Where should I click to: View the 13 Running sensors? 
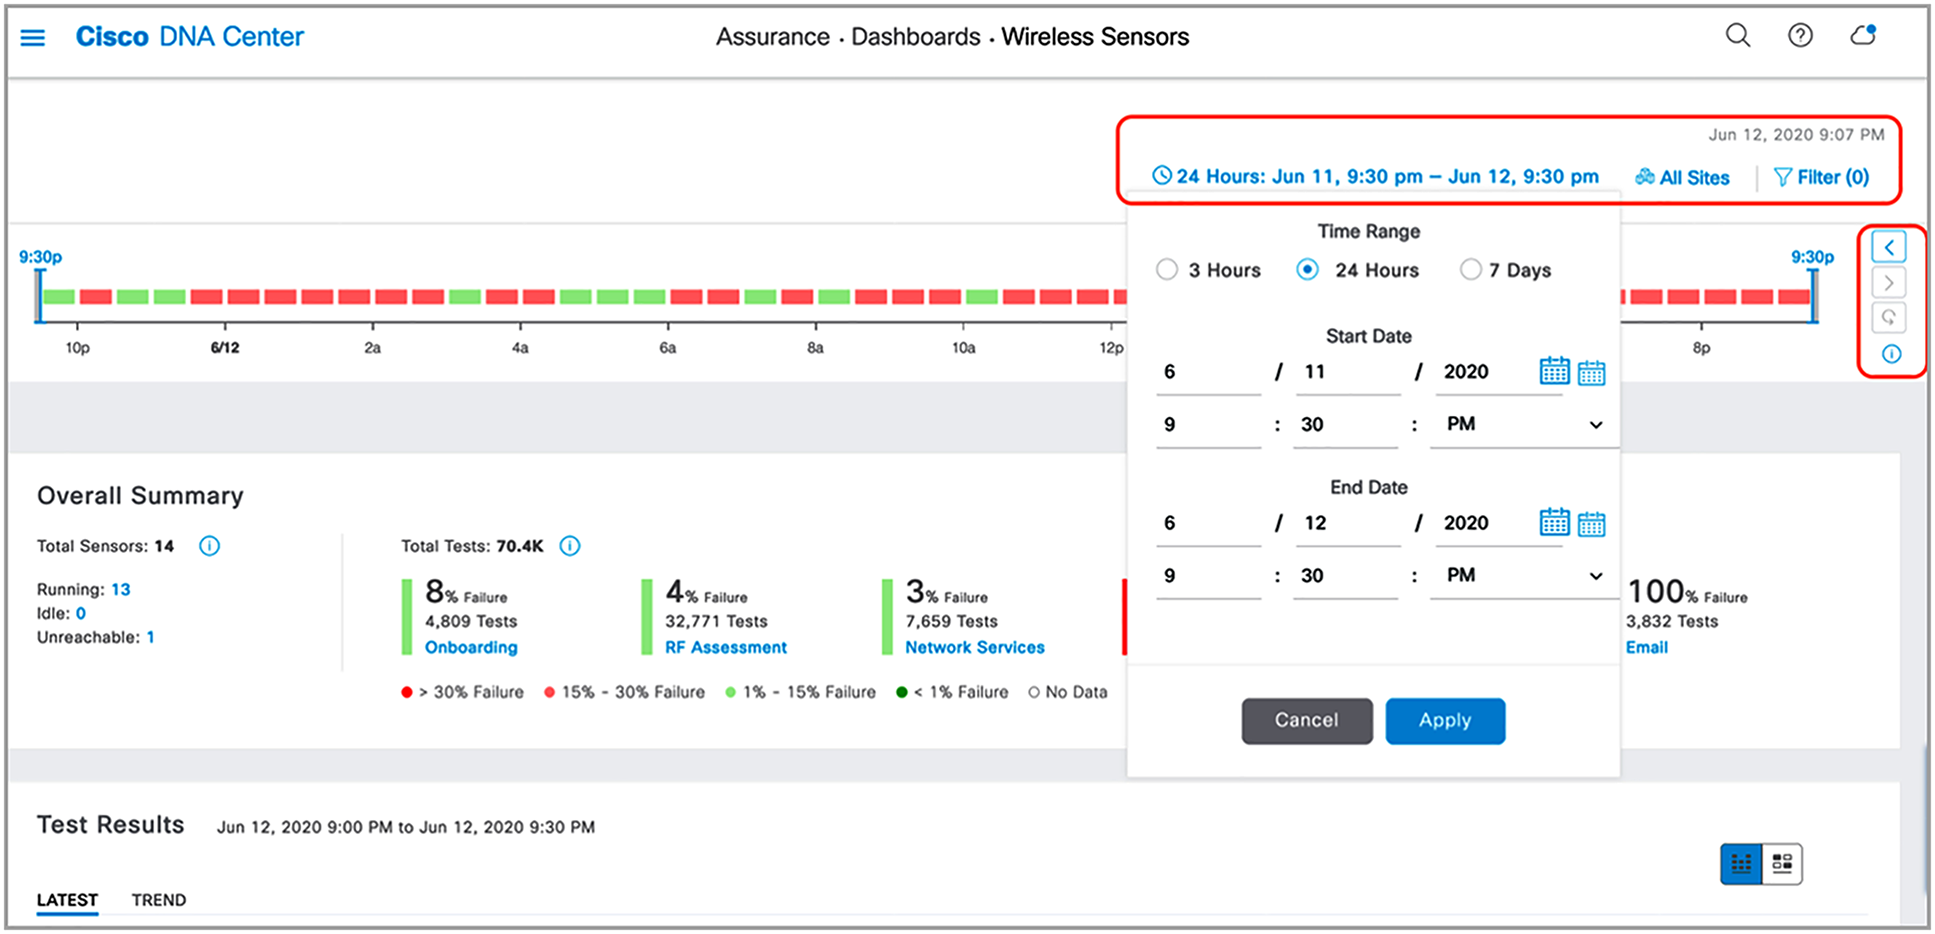coord(121,590)
